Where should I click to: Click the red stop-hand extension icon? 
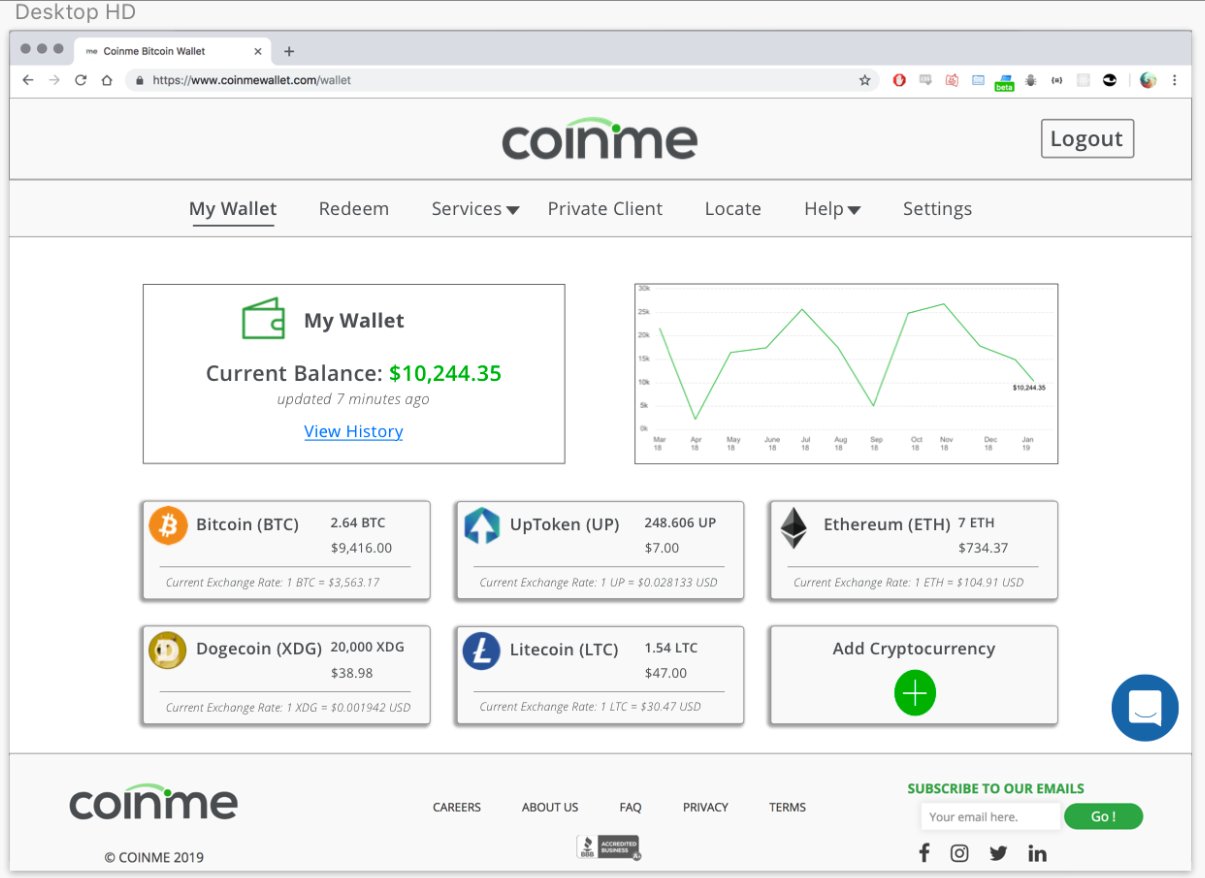point(899,80)
